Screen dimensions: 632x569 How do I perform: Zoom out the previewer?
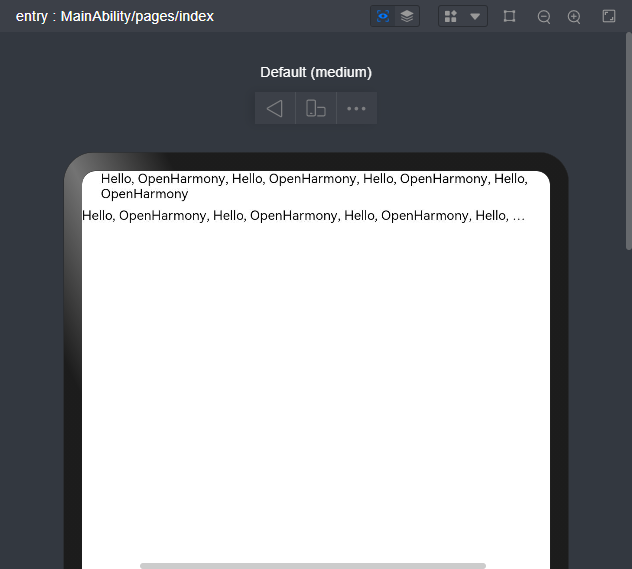coord(544,17)
